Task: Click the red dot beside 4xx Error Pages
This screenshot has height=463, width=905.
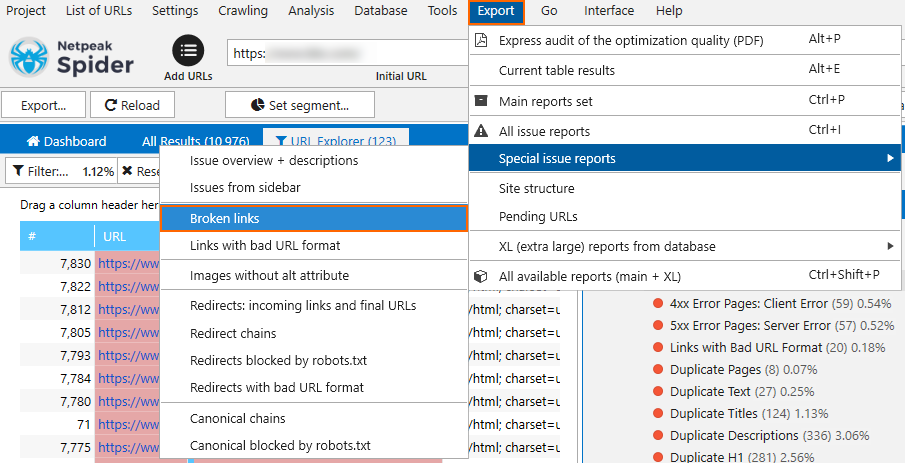Action: click(x=657, y=304)
